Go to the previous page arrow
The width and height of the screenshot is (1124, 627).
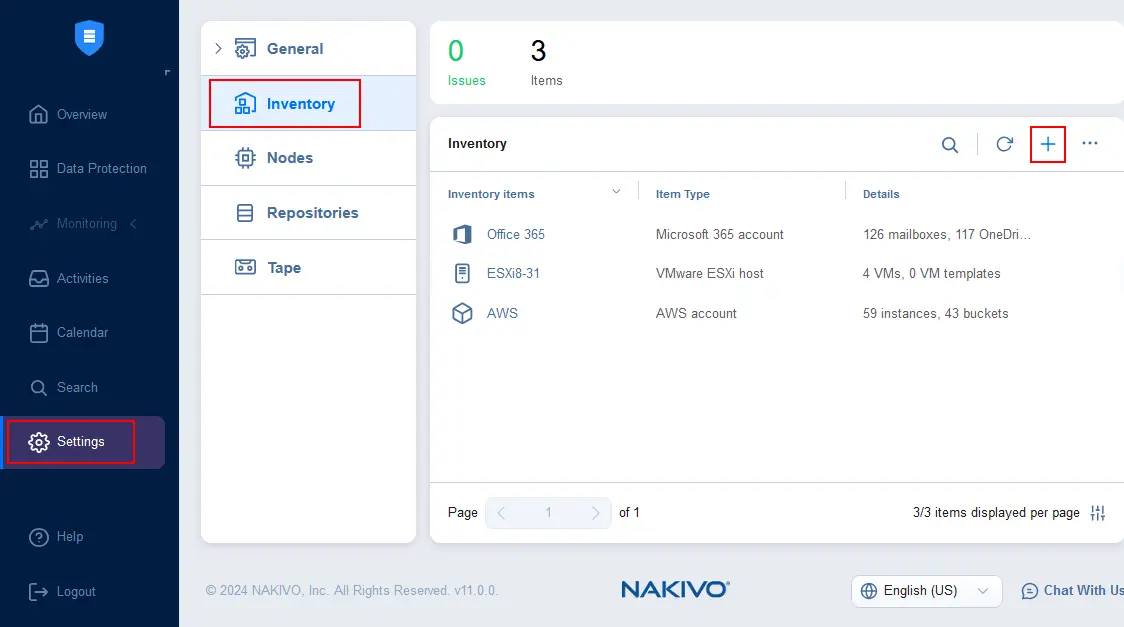pos(501,513)
